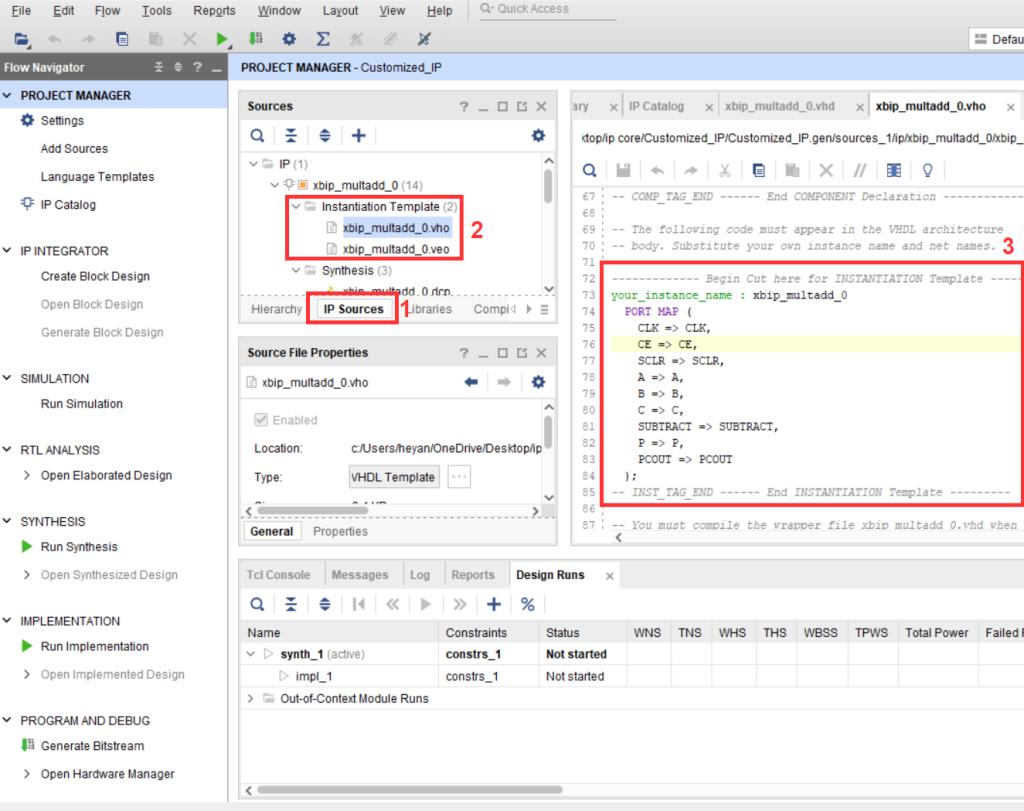The image size is (1024, 811).
Task: Collapse the synth_1 run row
Action: (251, 654)
